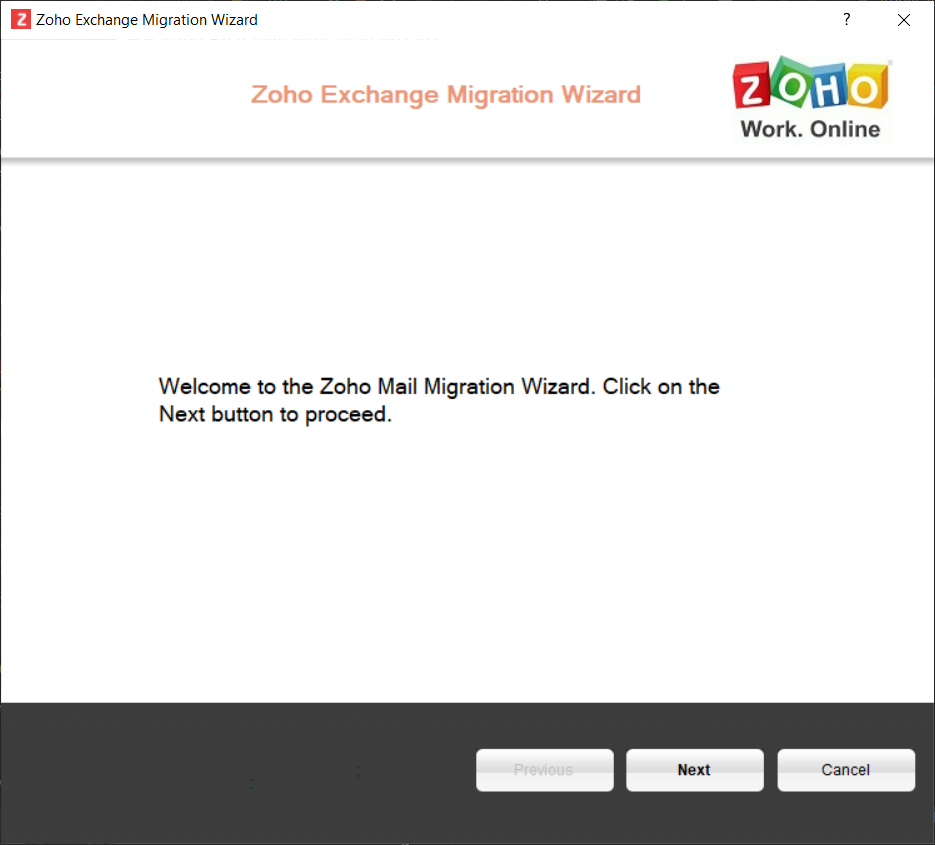Open help with the question mark button
Screen dimensions: 935x845
point(847,20)
